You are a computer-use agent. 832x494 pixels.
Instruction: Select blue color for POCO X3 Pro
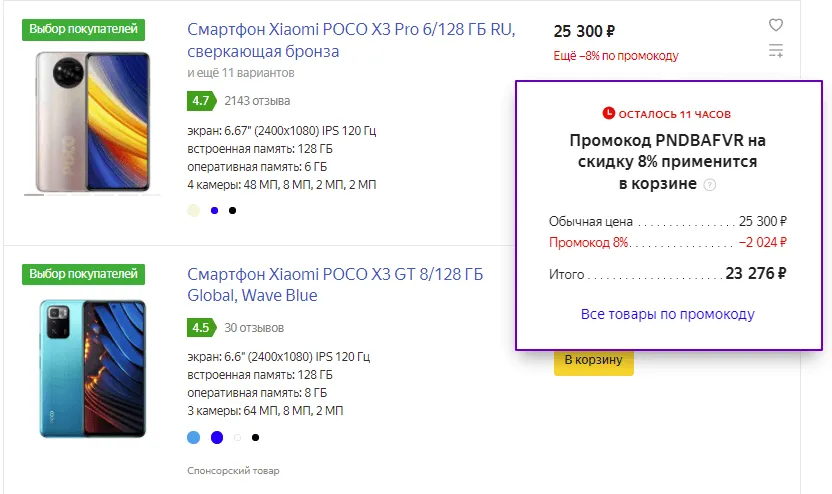[214, 210]
